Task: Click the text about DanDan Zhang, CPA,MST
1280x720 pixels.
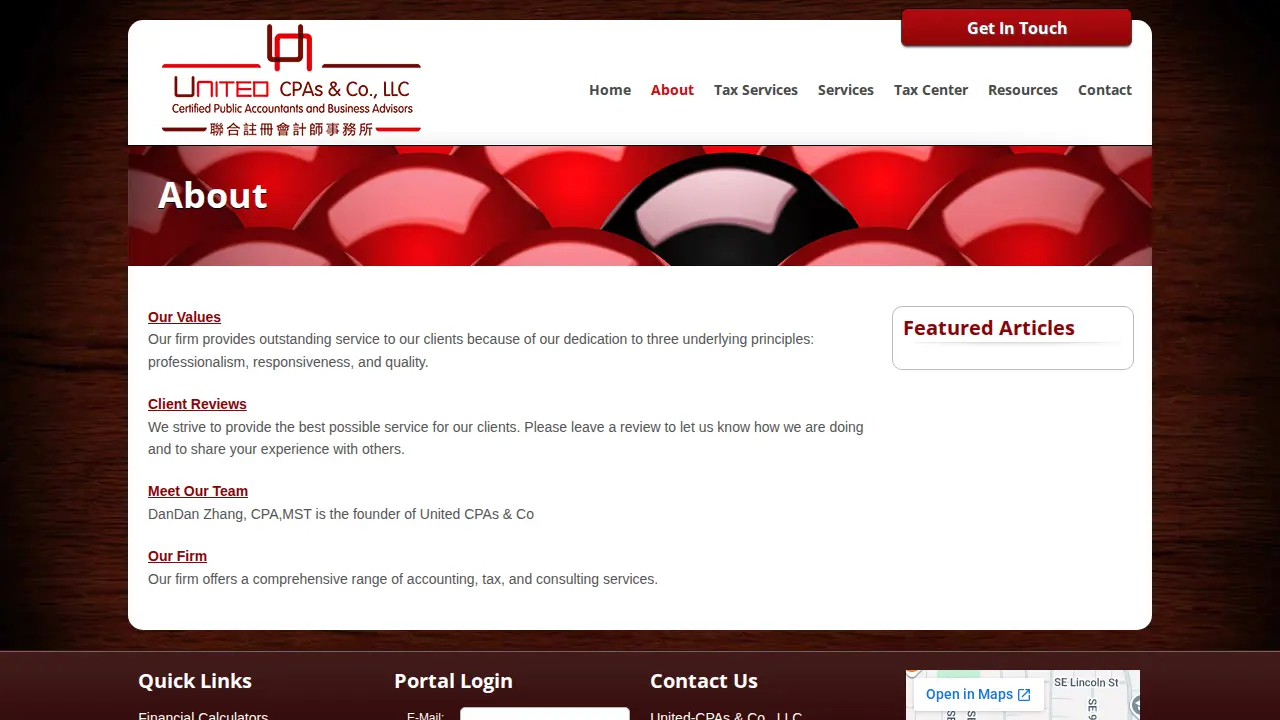Action: [341, 514]
